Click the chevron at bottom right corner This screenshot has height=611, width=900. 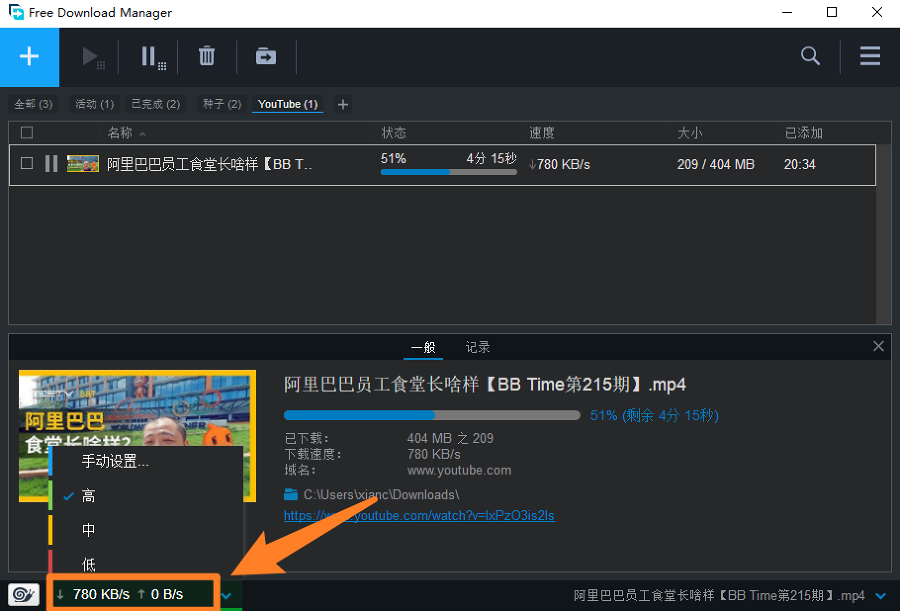point(880,595)
